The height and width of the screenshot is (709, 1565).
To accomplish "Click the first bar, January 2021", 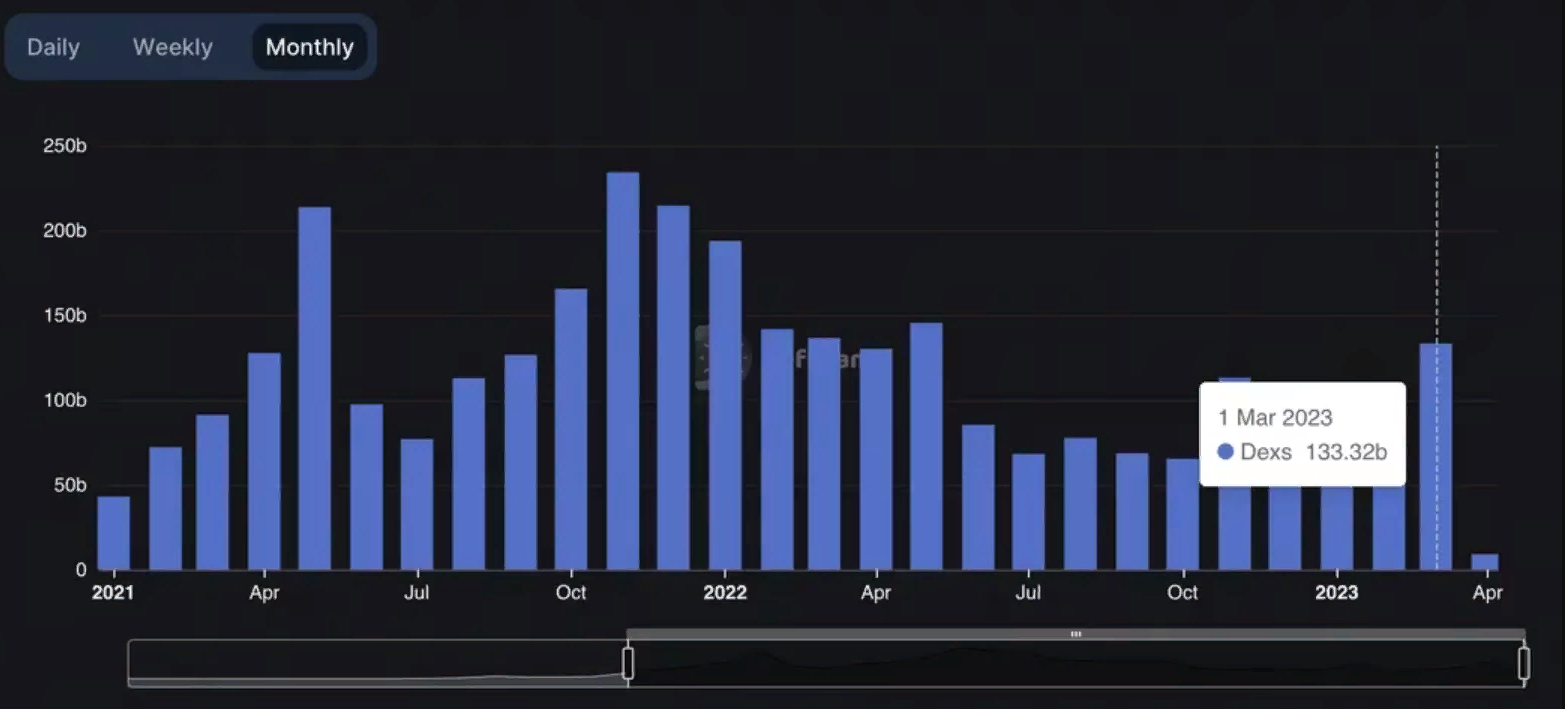I will pyautogui.click(x=113, y=533).
